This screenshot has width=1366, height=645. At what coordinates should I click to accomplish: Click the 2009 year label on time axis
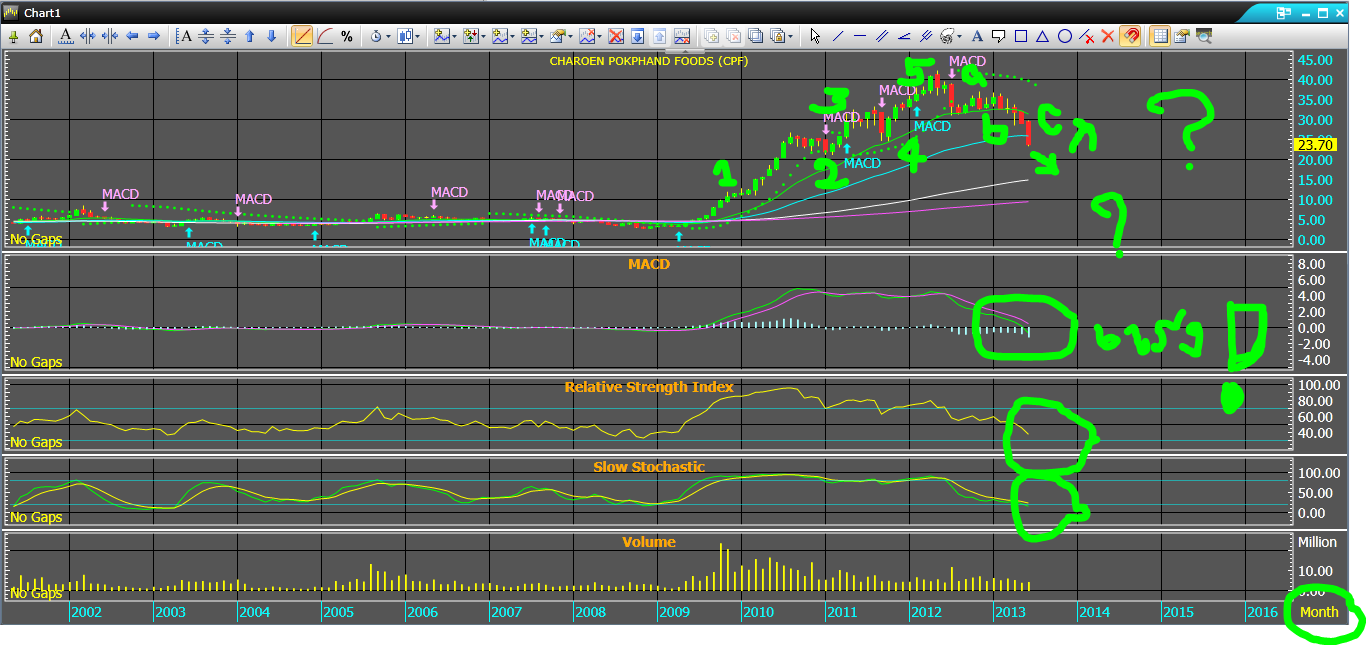tap(674, 612)
